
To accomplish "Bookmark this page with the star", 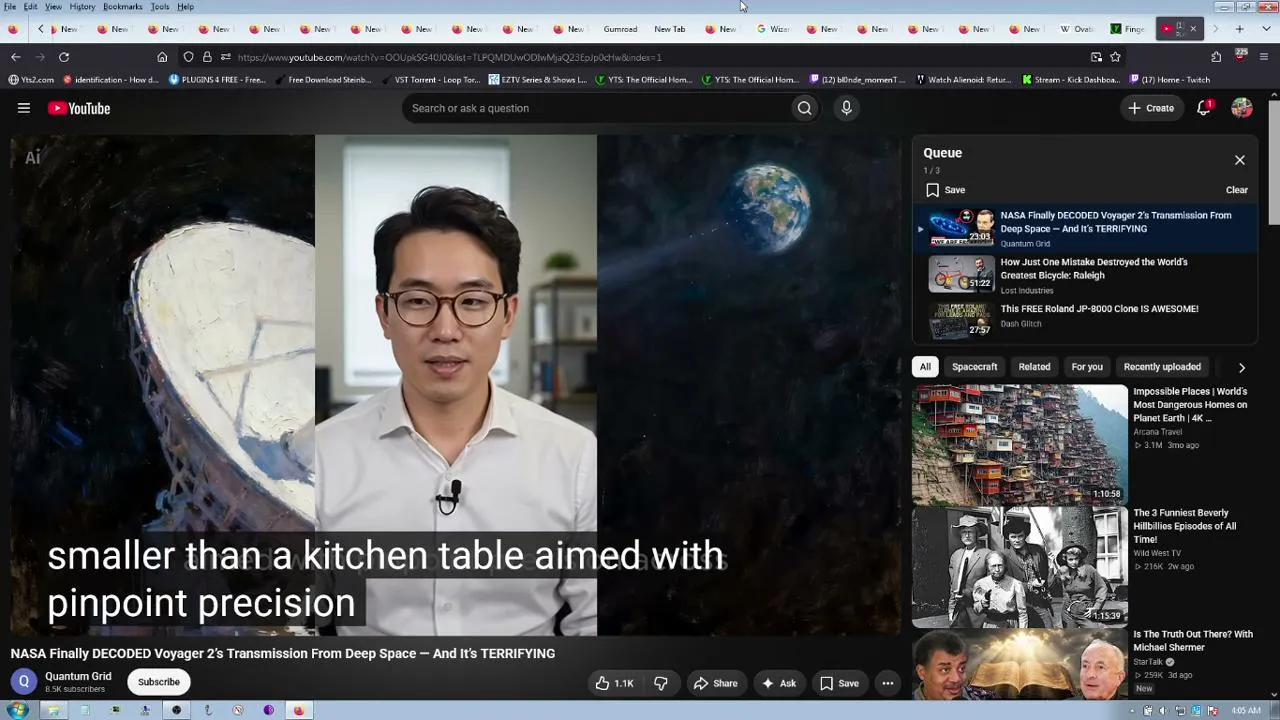I will pyautogui.click(x=1115, y=57).
